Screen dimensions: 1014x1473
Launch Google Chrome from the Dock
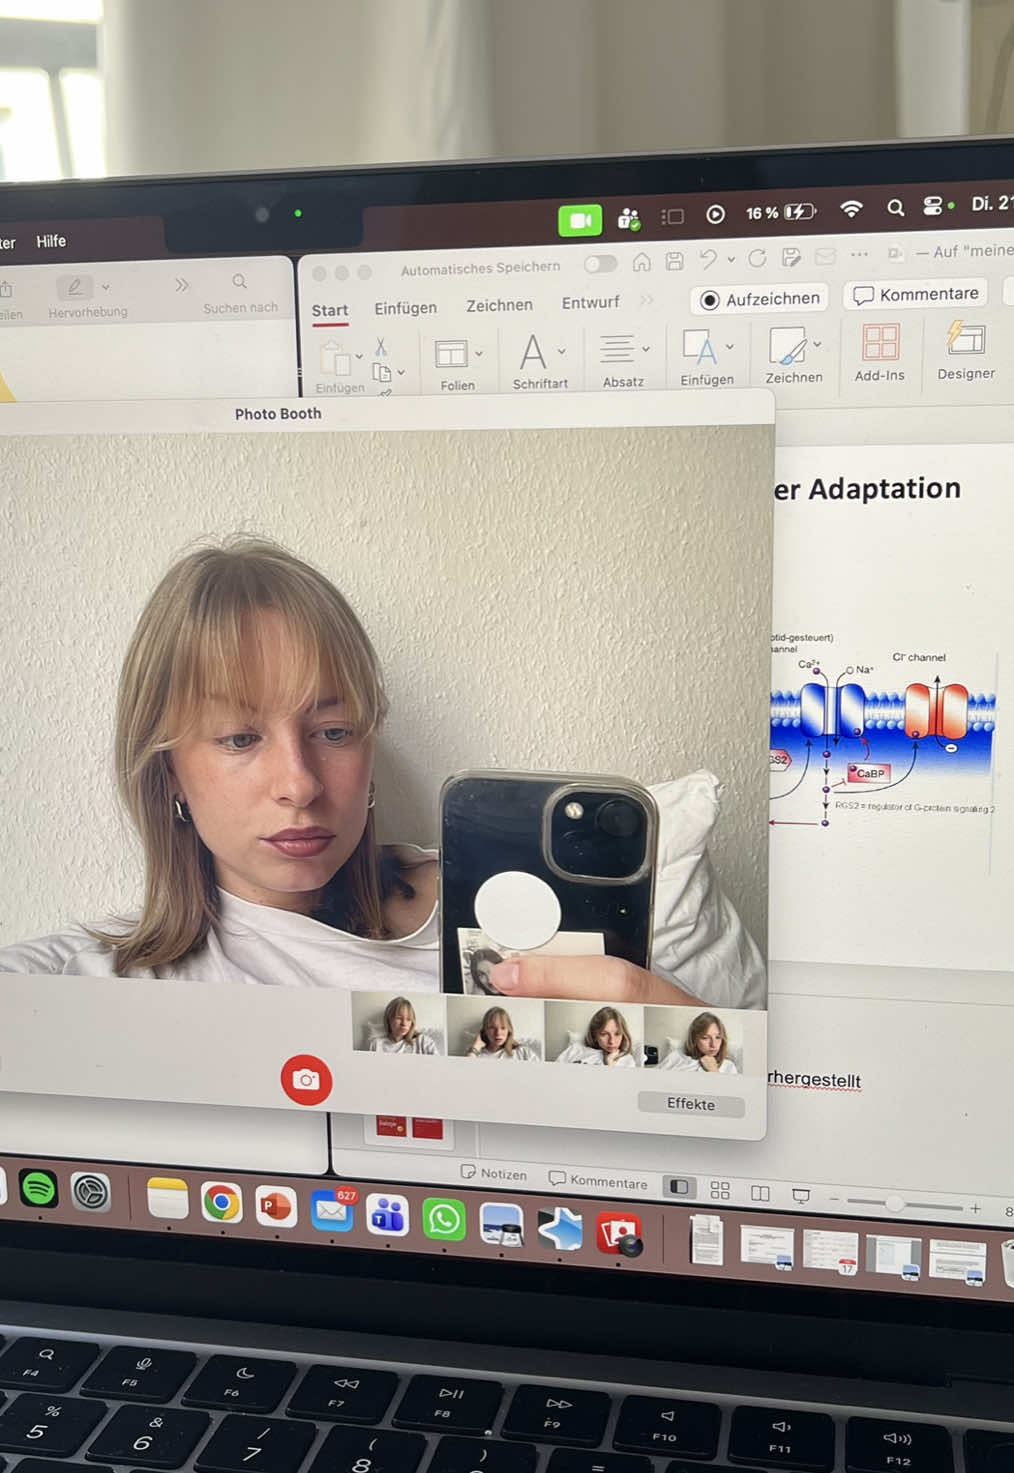(221, 1202)
